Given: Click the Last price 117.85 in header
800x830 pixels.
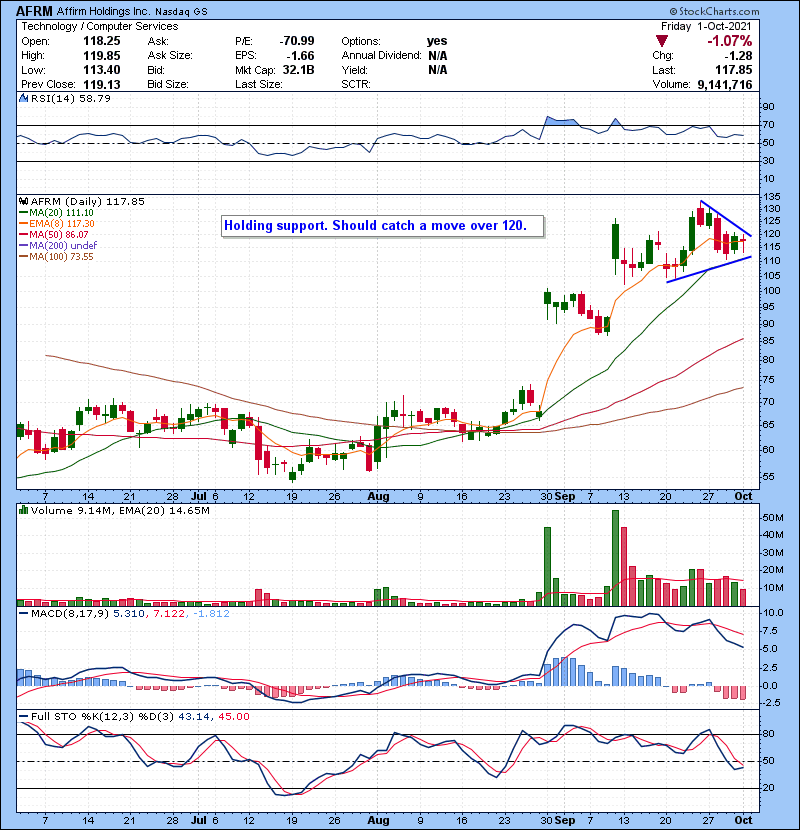Looking at the screenshot, I should pyautogui.click(x=734, y=70).
